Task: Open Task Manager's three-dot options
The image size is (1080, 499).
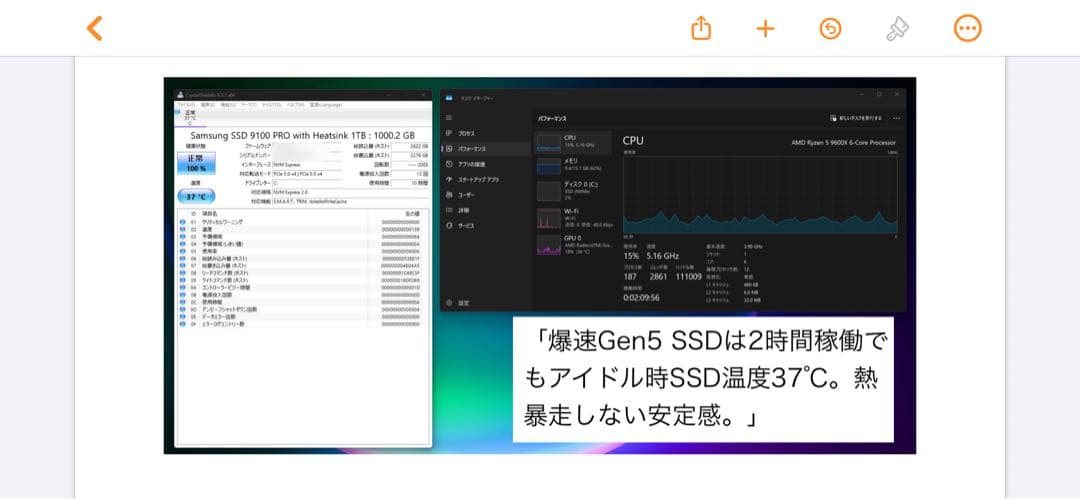Action: click(x=896, y=118)
